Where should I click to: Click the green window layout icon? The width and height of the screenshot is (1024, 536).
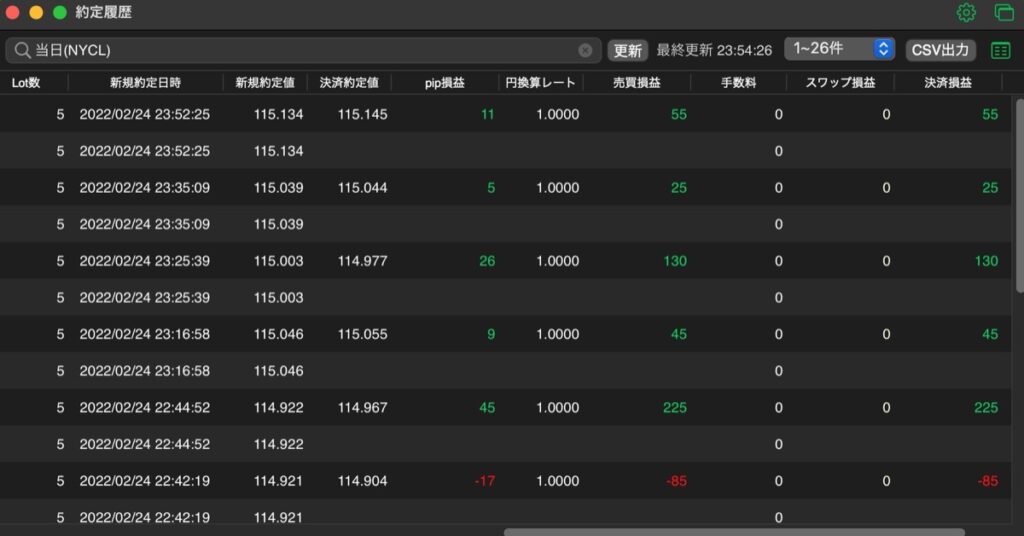[x=1004, y=12]
